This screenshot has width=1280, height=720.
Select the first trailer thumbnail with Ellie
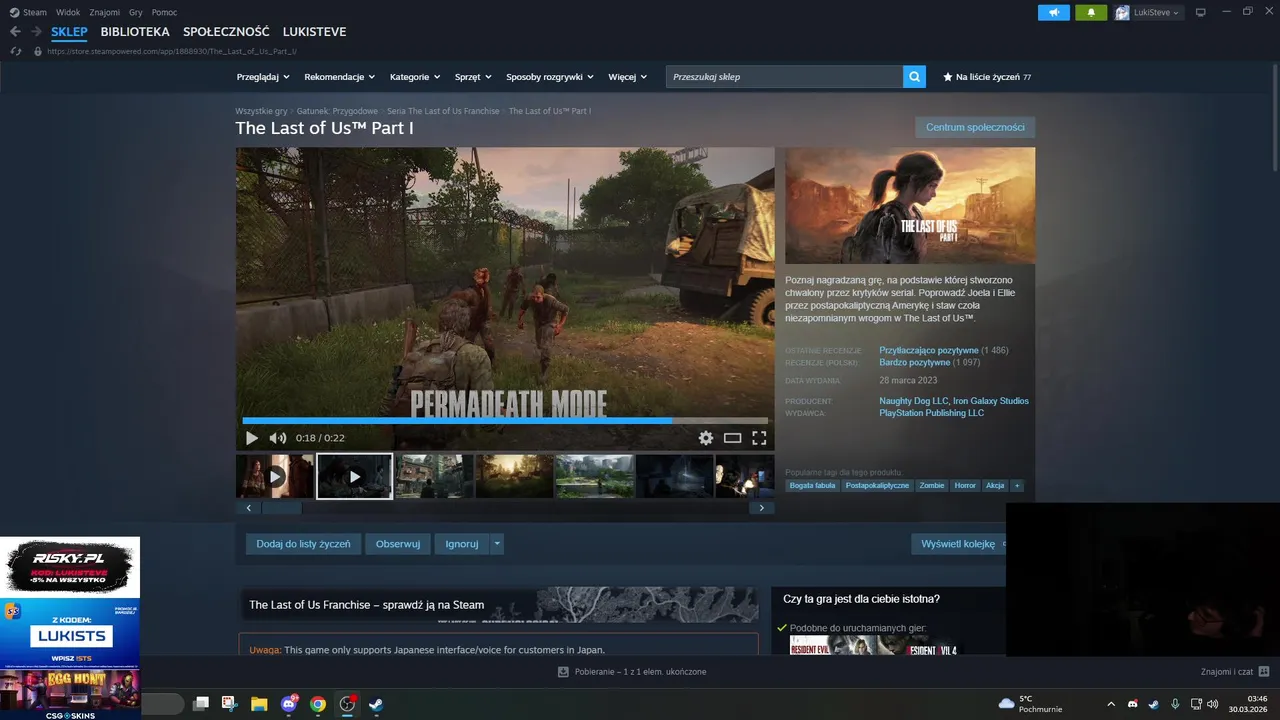(275, 476)
